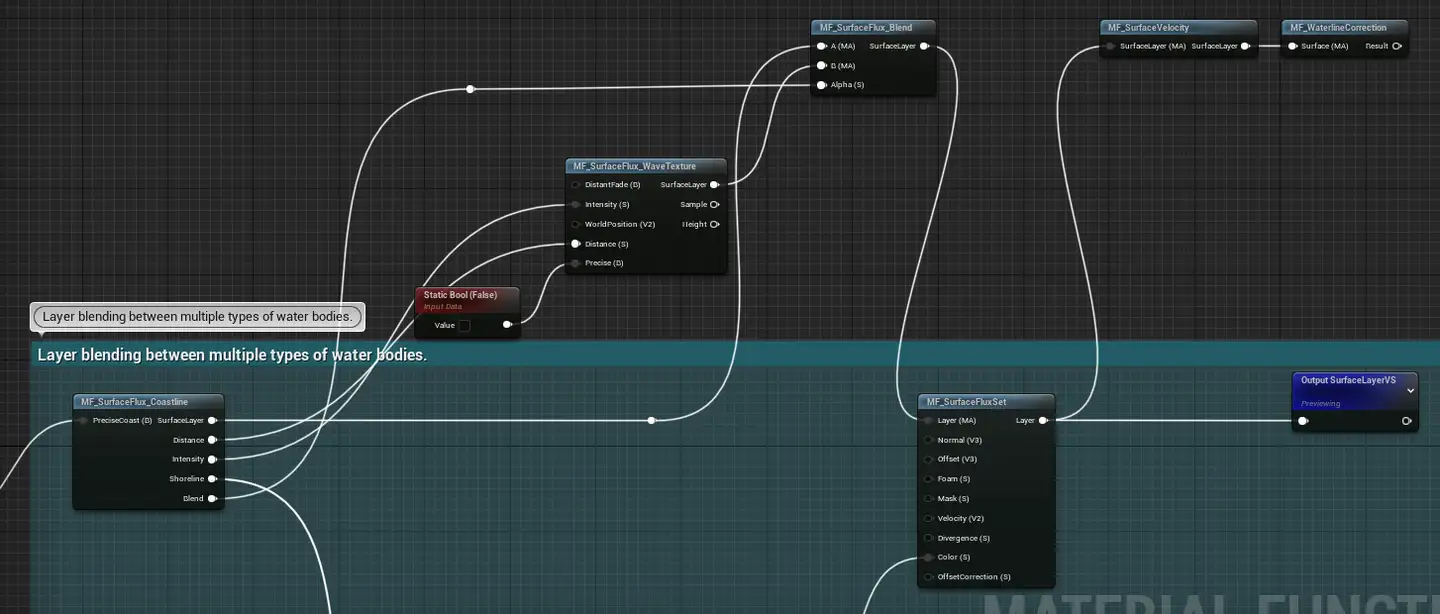Click the OffsetCorrection (S) pin on MF_SurfaceFluxSet
This screenshot has height=614, width=1440.
tap(928, 577)
